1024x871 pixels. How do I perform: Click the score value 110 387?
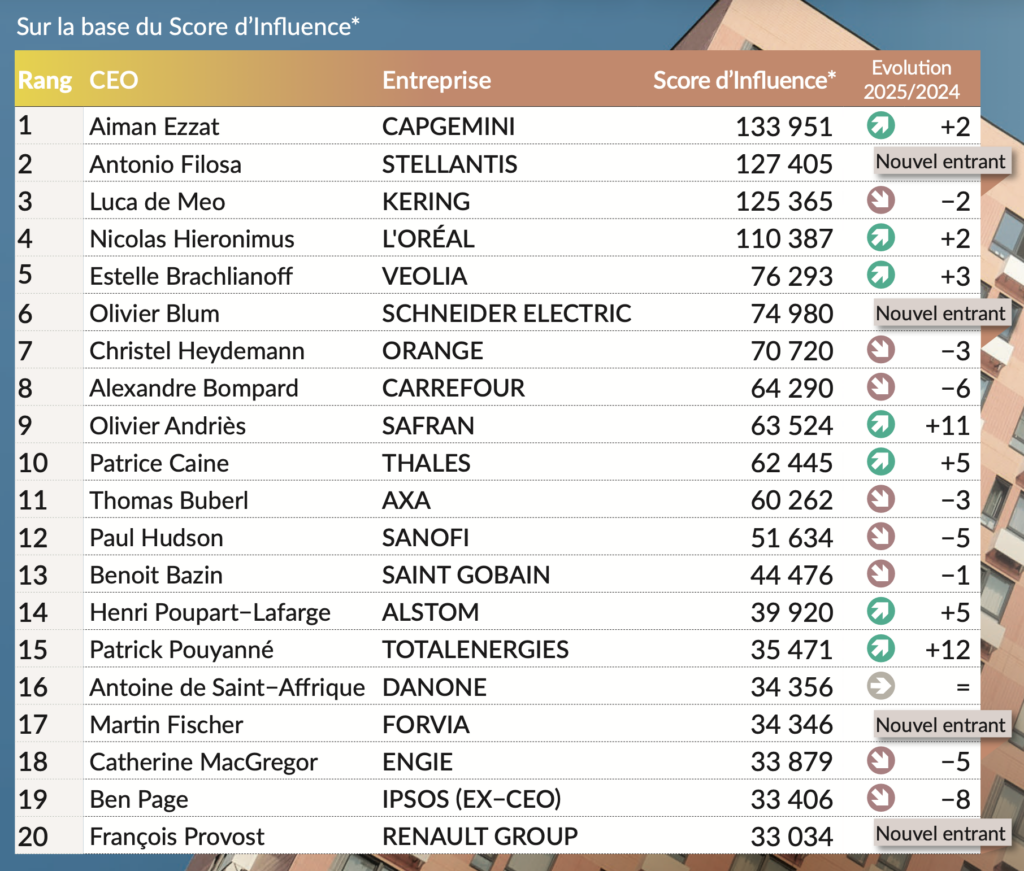(784, 239)
